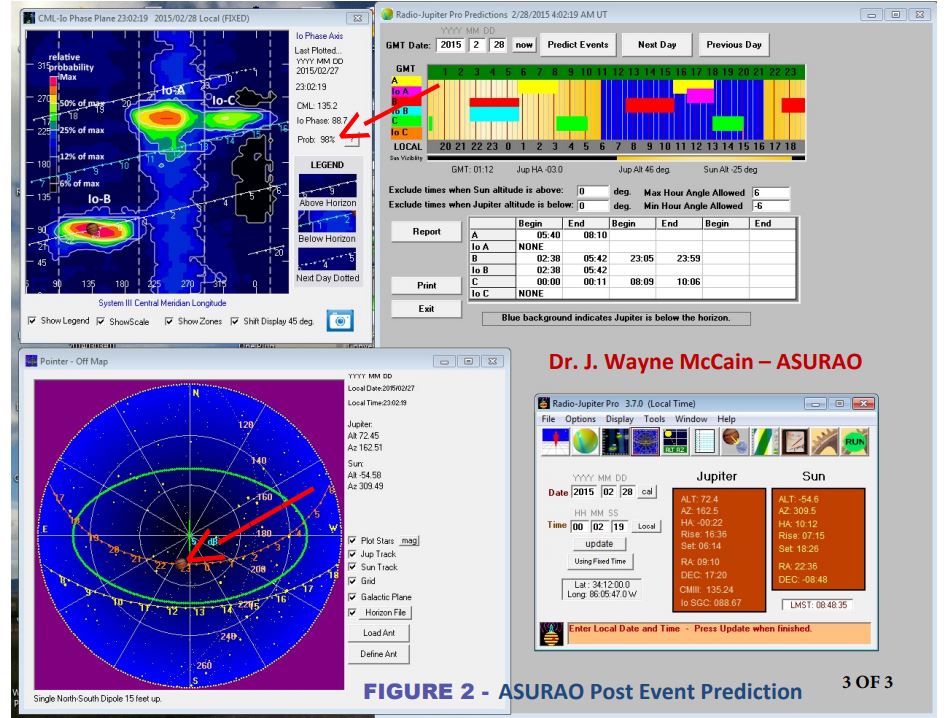Click the Sun altitude exclusion field

[x=592, y=191]
